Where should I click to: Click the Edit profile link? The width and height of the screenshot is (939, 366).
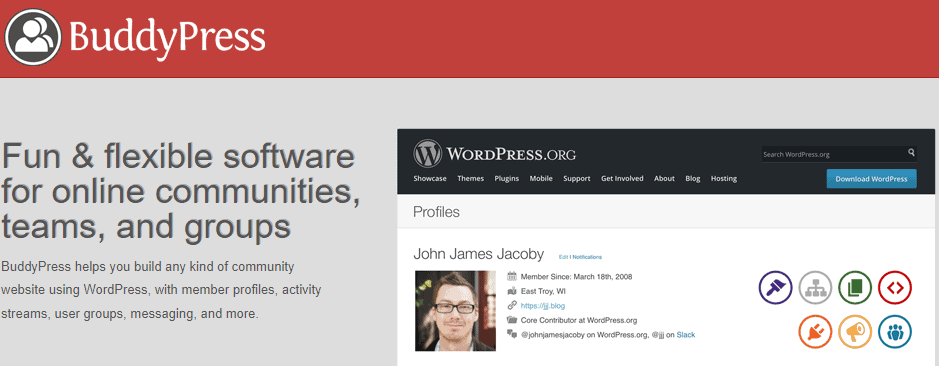click(x=563, y=257)
